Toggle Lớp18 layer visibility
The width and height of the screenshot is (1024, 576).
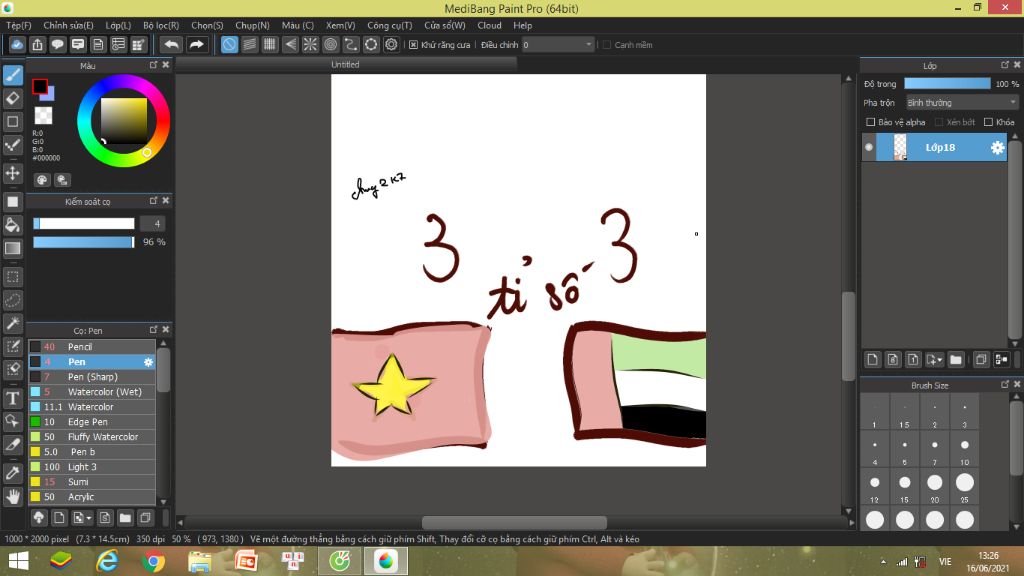pos(869,147)
